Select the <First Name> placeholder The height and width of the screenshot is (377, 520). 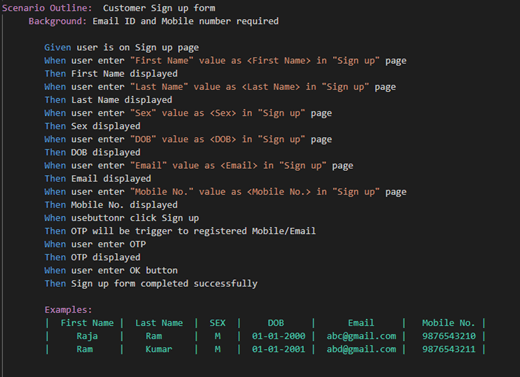click(x=279, y=61)
